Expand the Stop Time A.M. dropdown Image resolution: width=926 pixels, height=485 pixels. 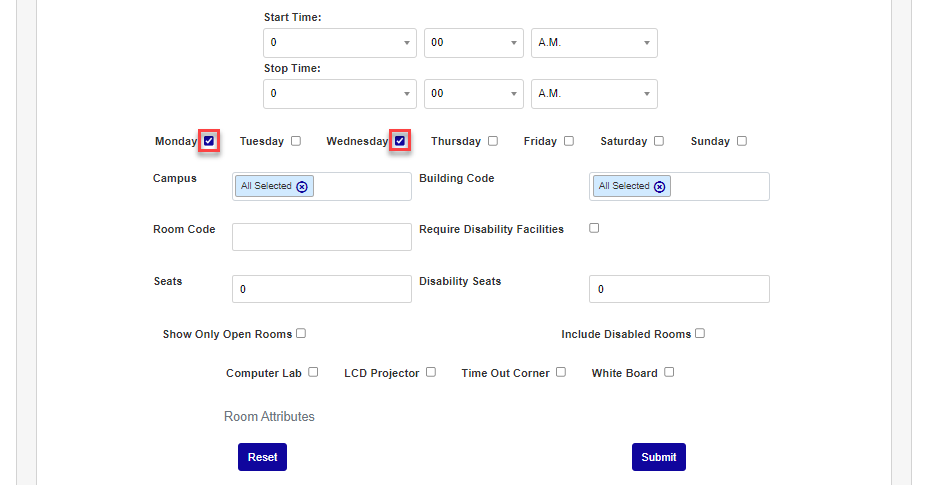click(594, 93)
